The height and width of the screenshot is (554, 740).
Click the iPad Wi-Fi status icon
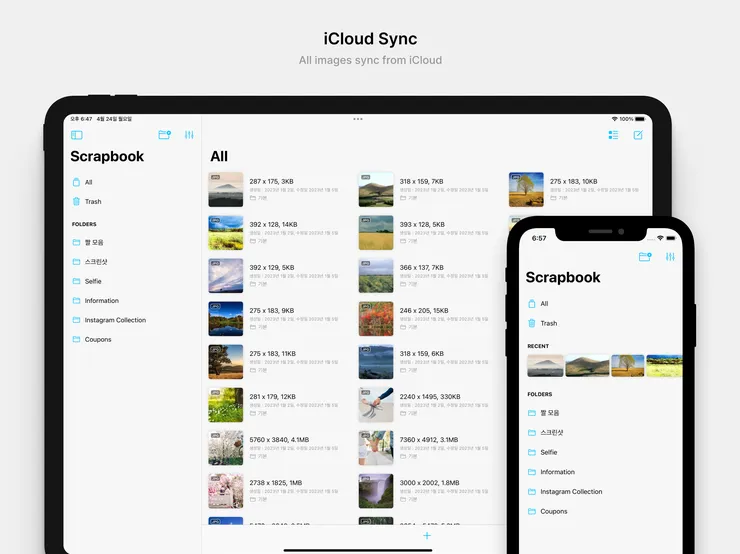614,119
